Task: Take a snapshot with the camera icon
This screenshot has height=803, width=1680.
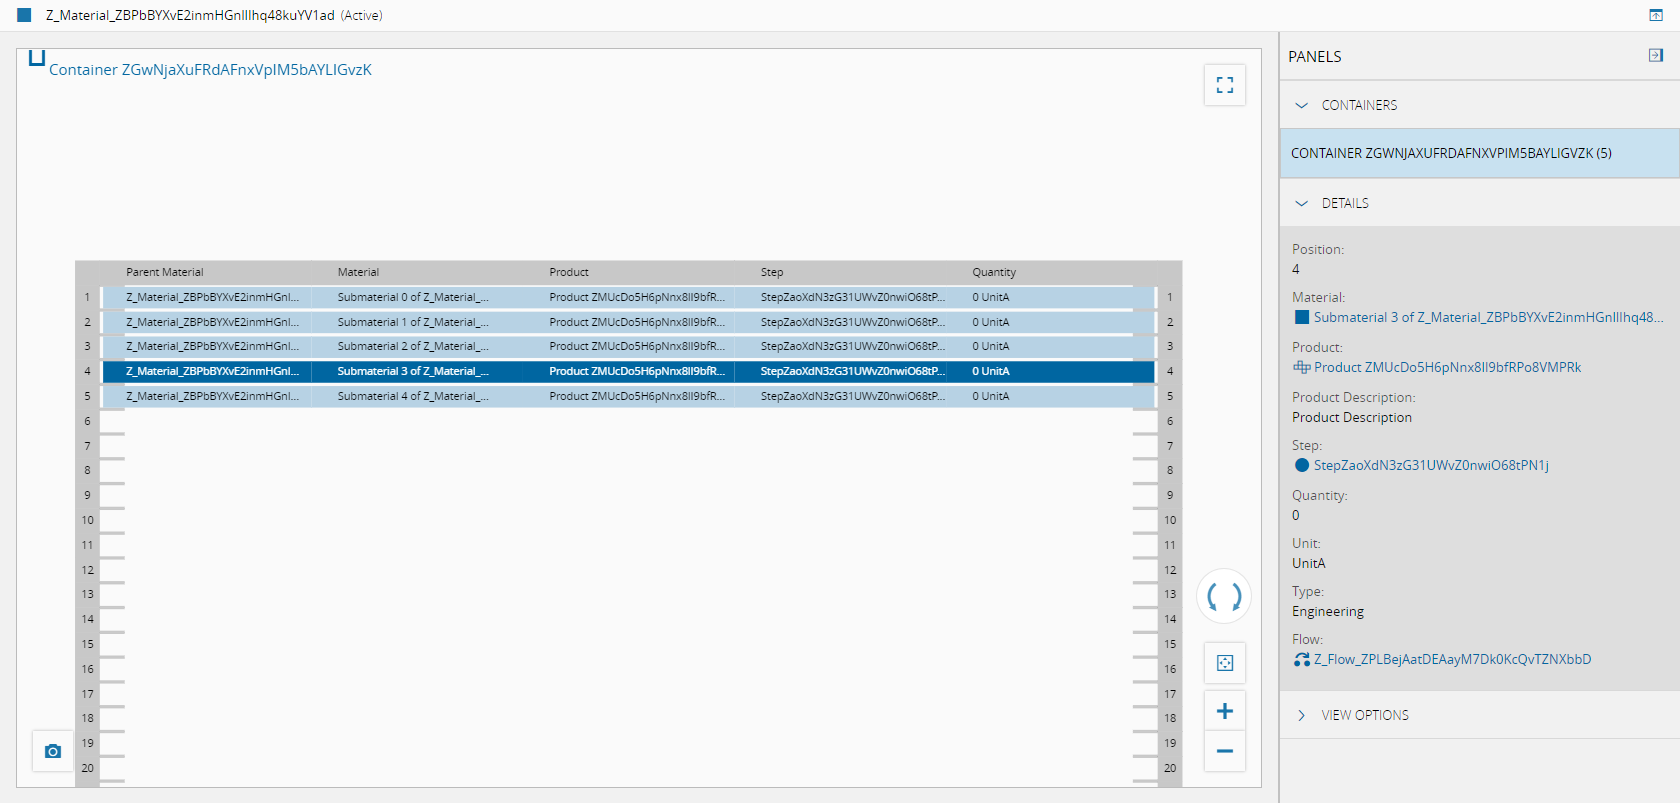Action: (x=53, y=751)
